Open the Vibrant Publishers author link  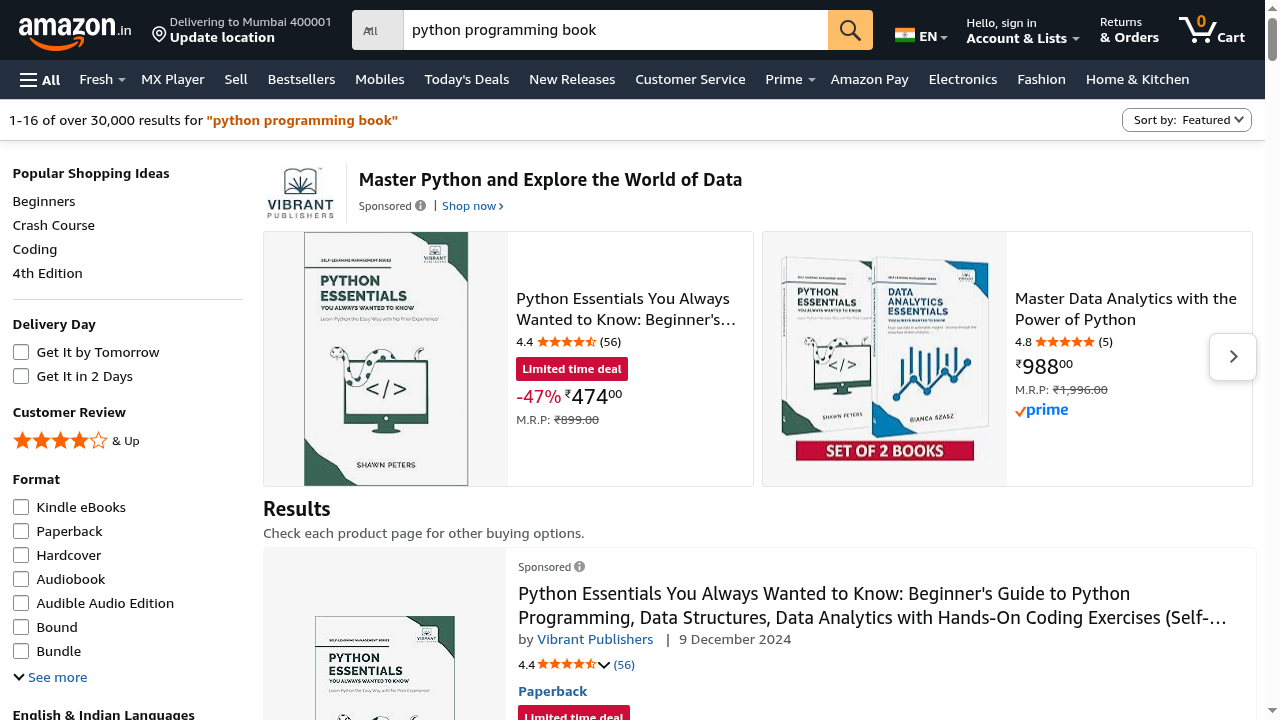tap(595, 640)
